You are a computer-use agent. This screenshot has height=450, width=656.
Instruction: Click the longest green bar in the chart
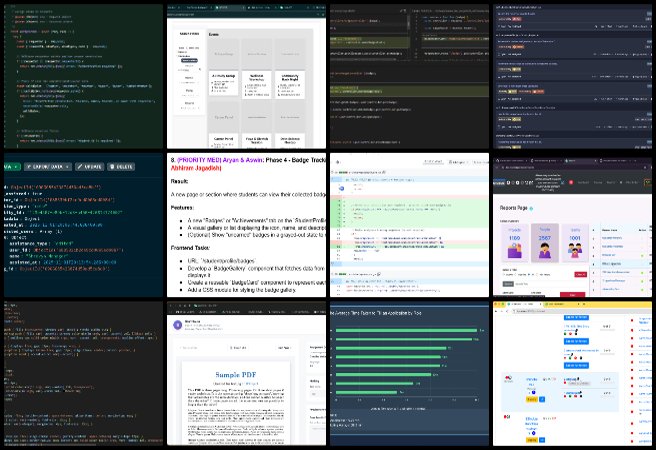point(406,330)
